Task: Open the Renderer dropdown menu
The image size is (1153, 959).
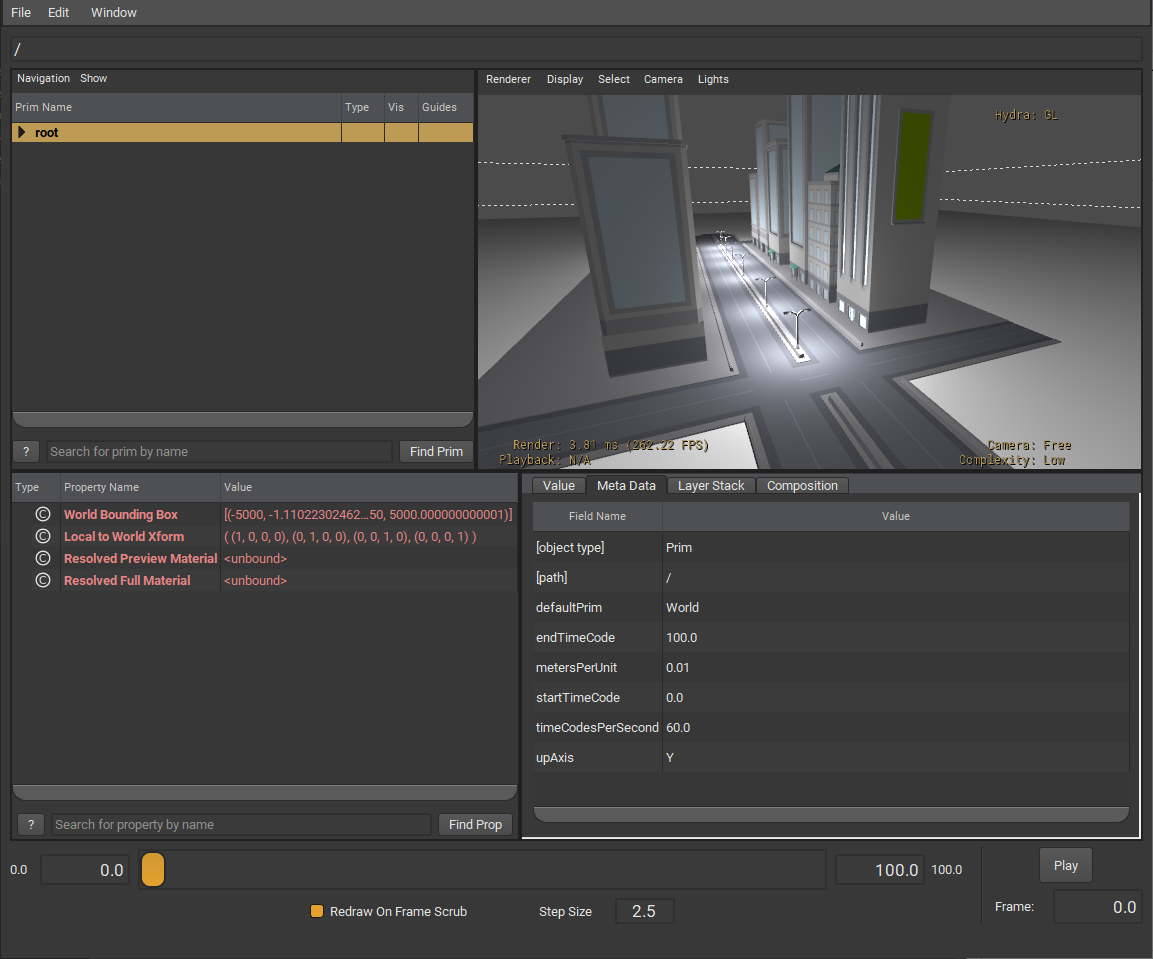Action: [508, 79]
